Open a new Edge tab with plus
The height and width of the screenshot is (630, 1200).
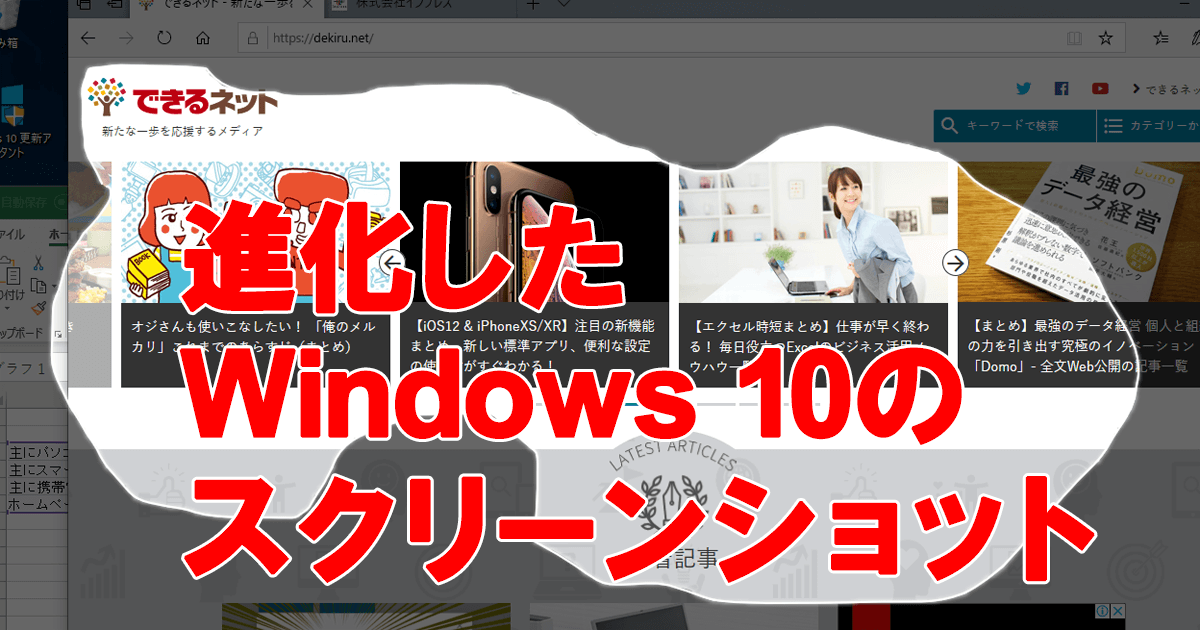pyautogui.click(x=533, y=4)
